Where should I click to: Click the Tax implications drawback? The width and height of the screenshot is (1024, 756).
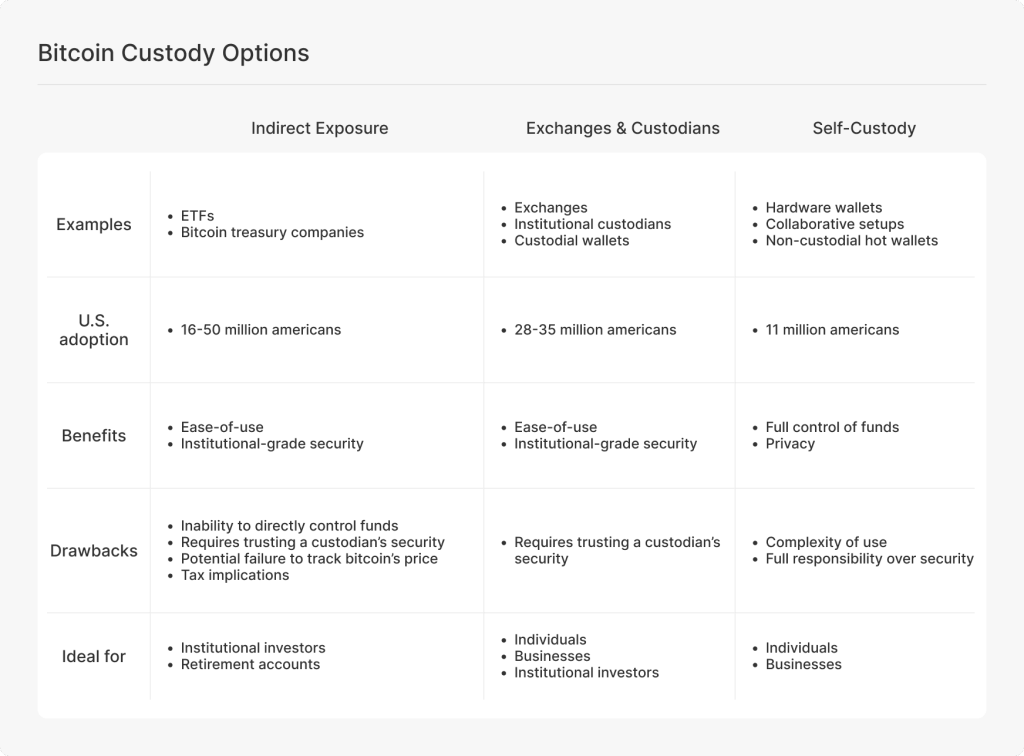click(235, 575)
